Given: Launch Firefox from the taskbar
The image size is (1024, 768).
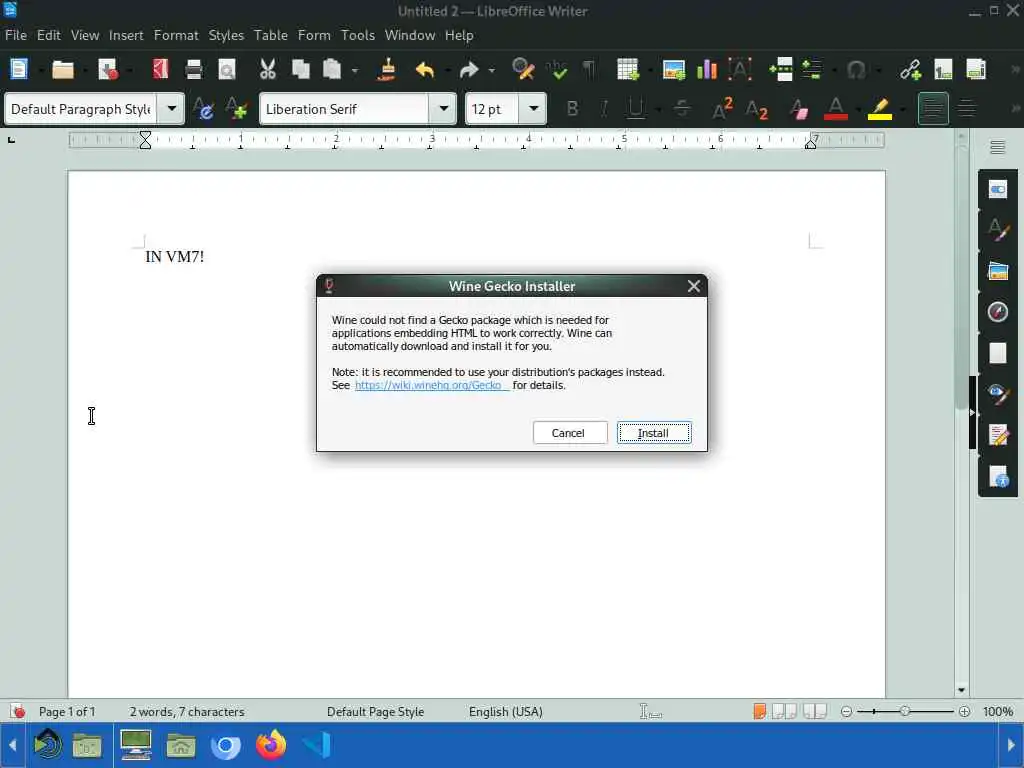Looking at the screenshot, I should pos(271,745).
